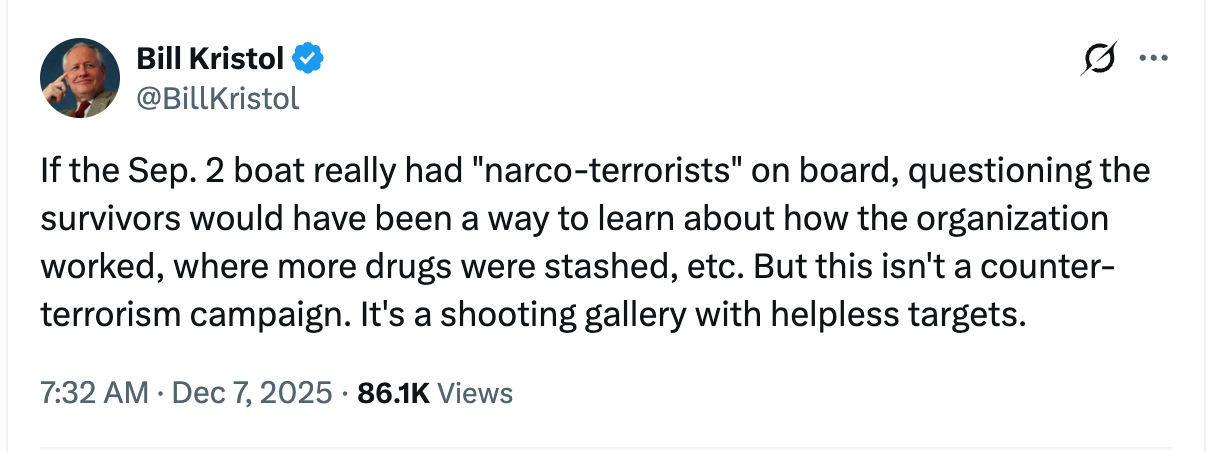Open the @BillKristol handle link
Screen dimensions: 1218x452
click(x=217, y=99)
